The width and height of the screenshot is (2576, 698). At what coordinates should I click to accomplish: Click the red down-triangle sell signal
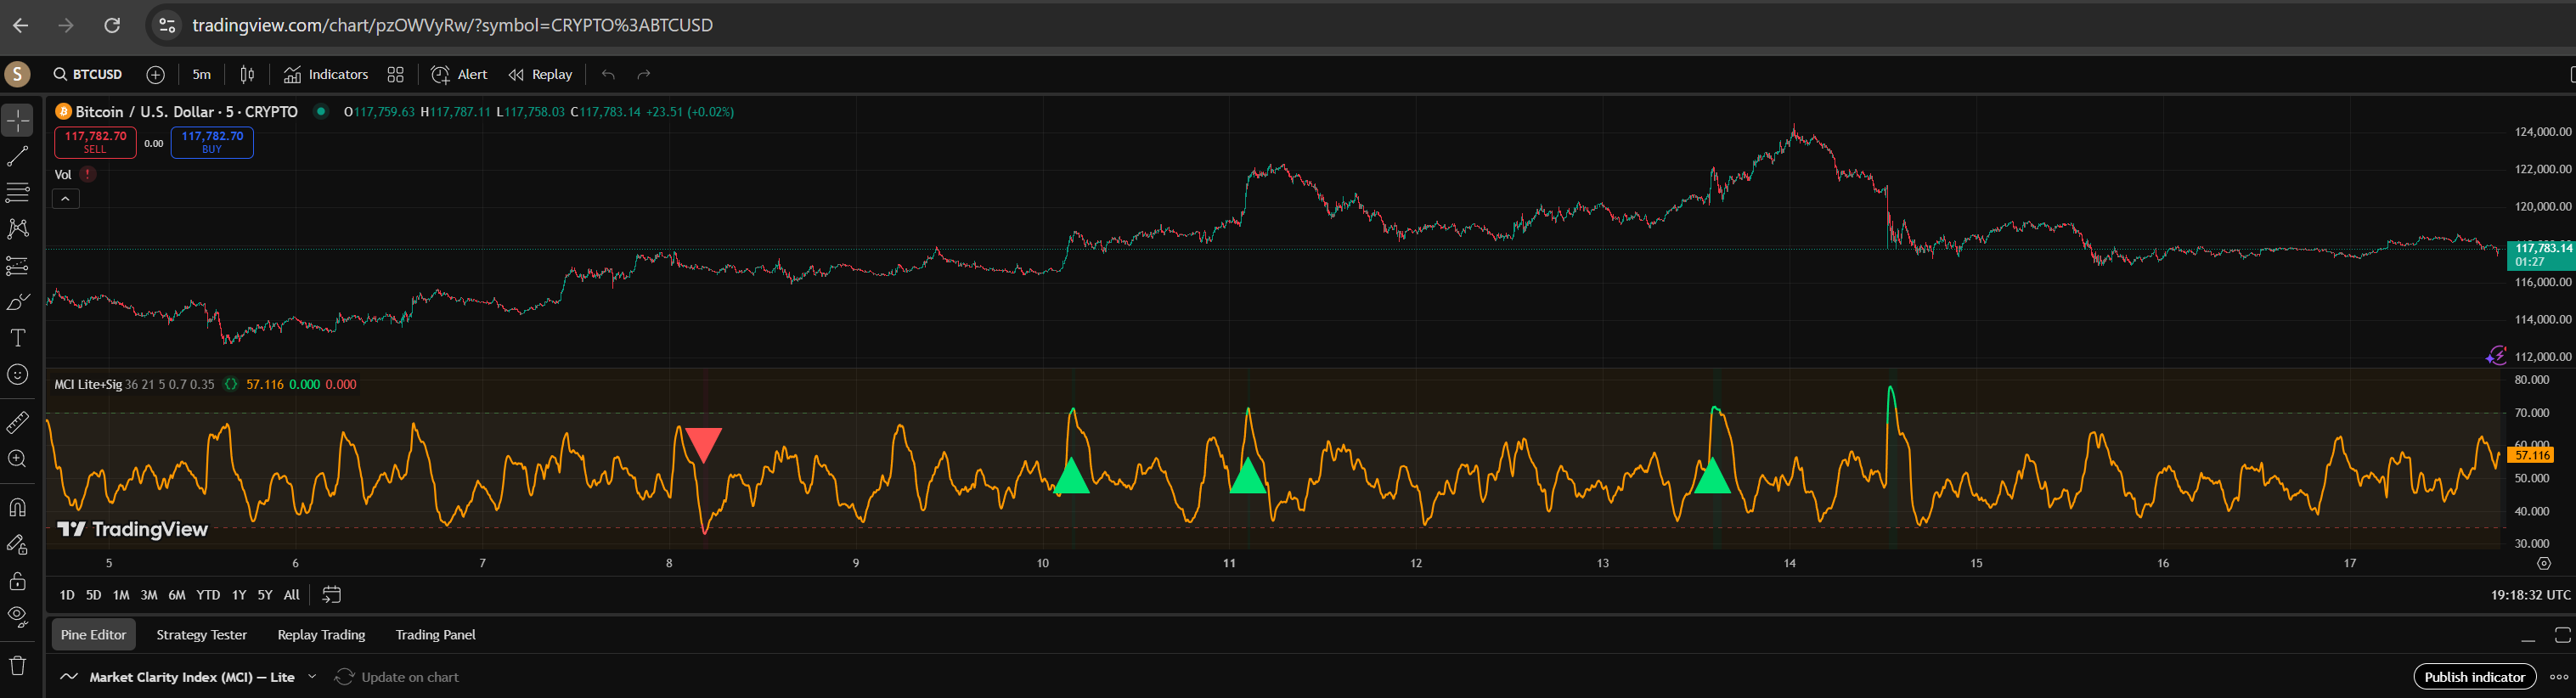[703, 445]
